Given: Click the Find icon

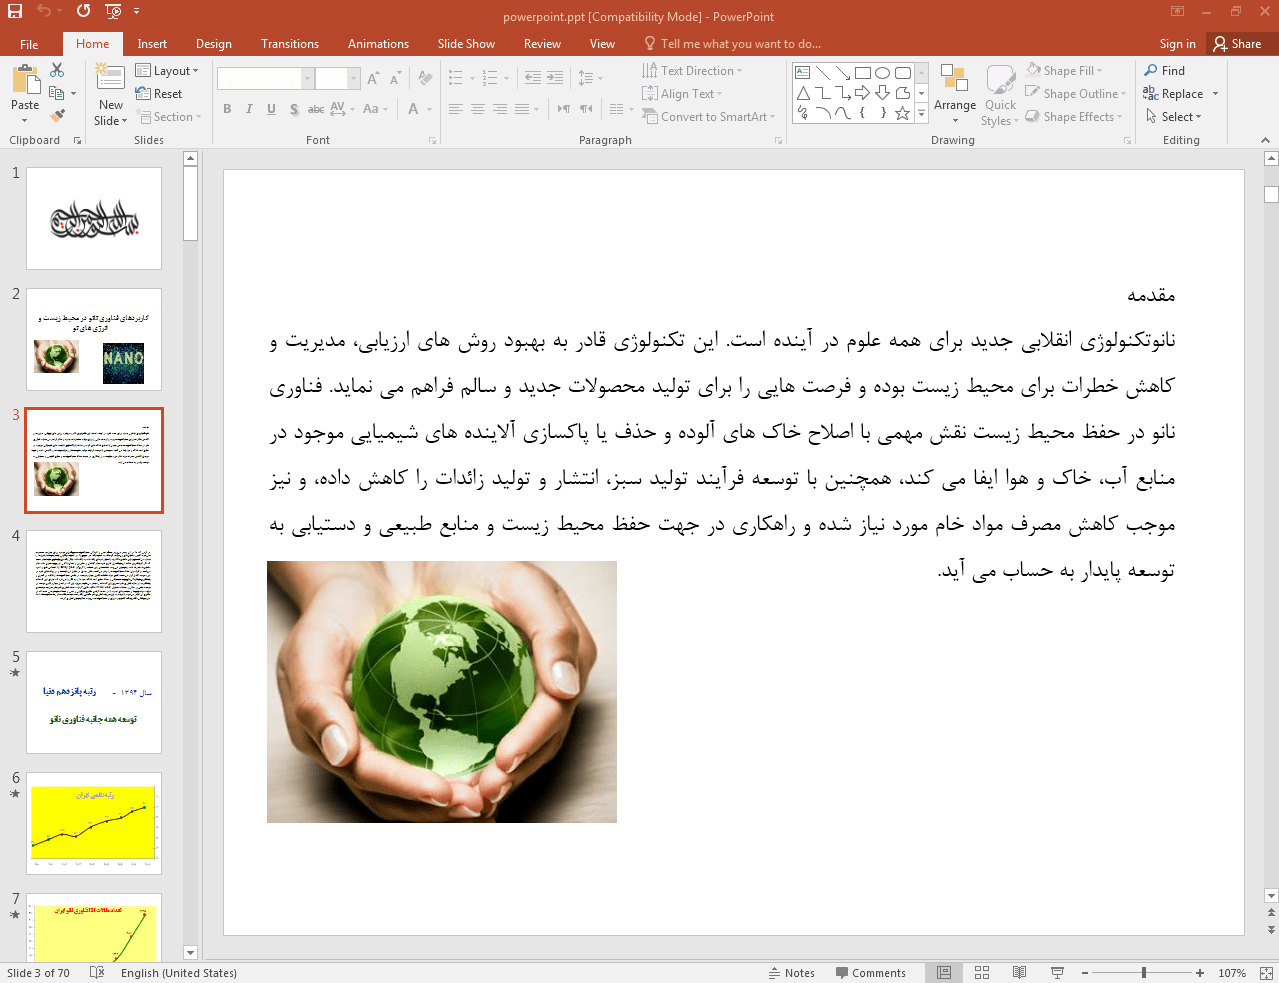Looking at the screenshot, I should [x=1165, y=71].
